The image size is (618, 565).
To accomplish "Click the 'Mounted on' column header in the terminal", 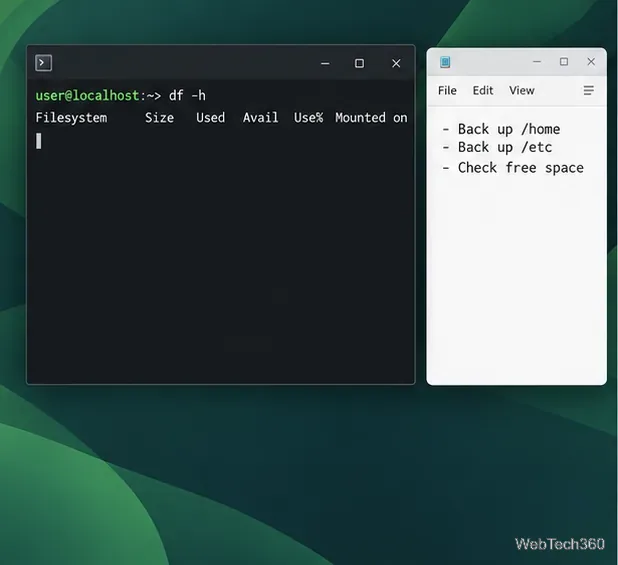I will coord(371,118).
